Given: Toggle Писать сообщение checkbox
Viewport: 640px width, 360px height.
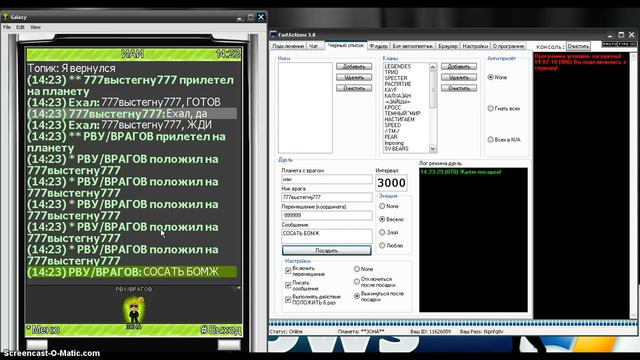Looking at the screenshot, I should pos(288,285).
